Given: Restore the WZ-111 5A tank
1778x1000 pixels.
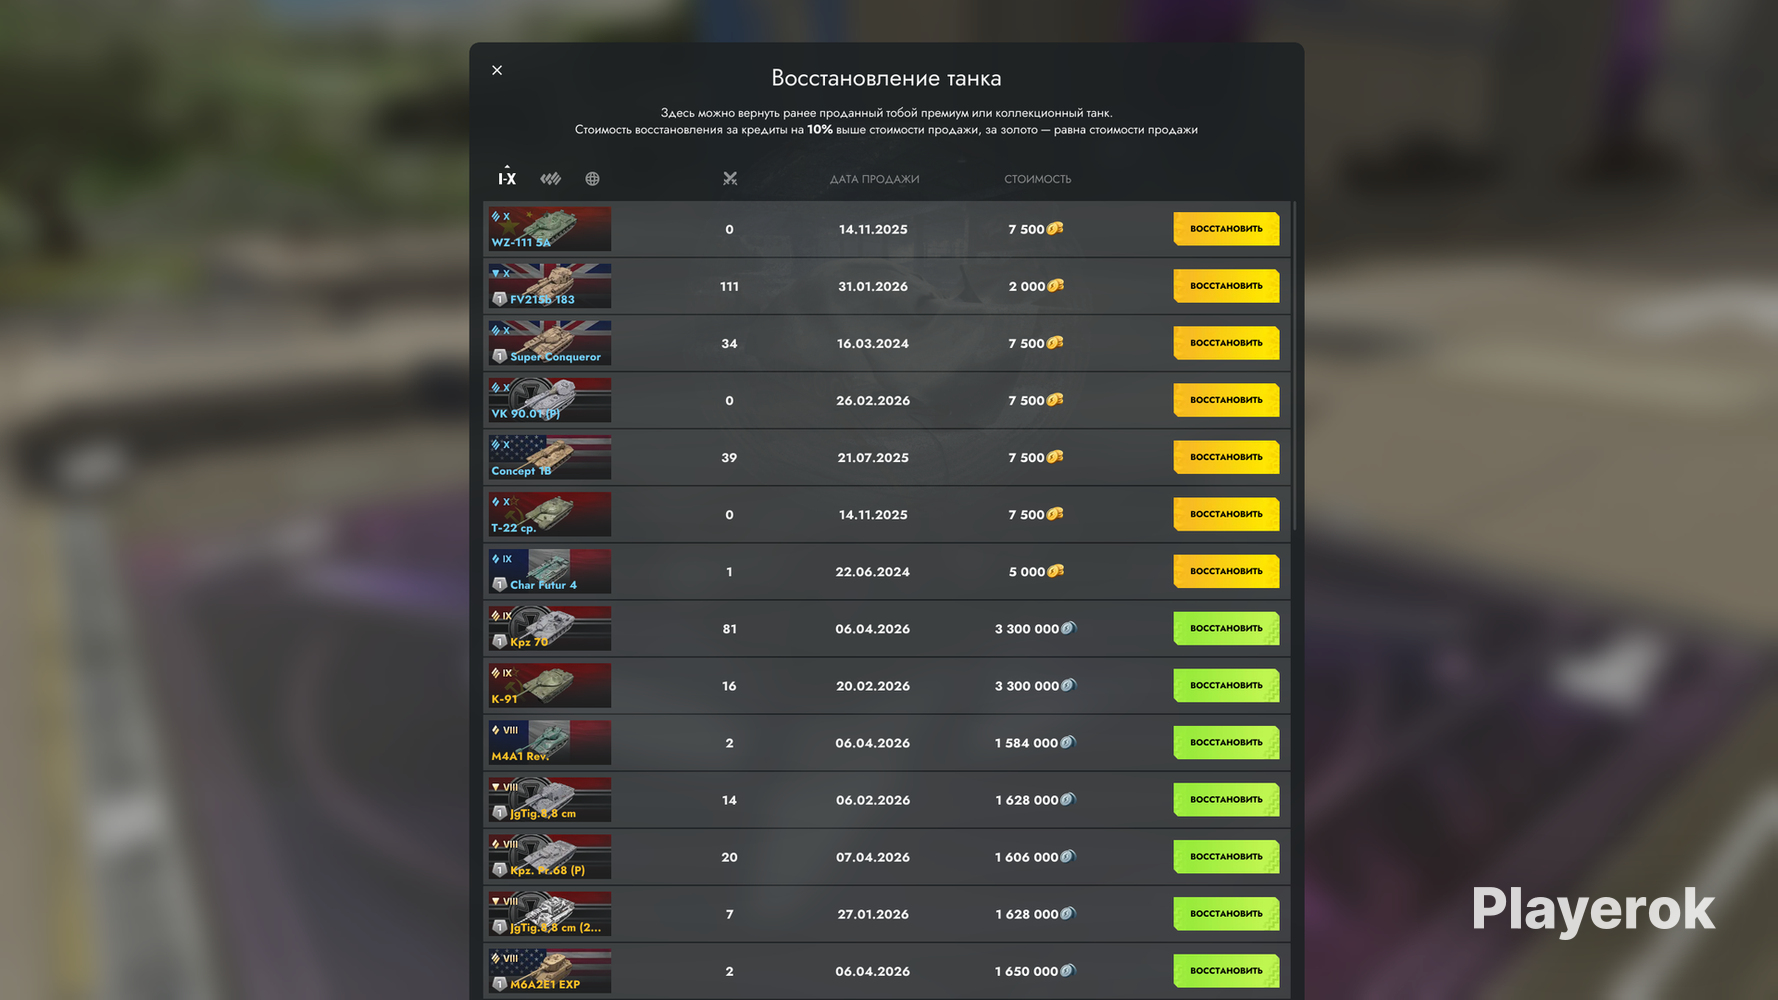Looking at the screenshot, I should (x=1226, y=229).
